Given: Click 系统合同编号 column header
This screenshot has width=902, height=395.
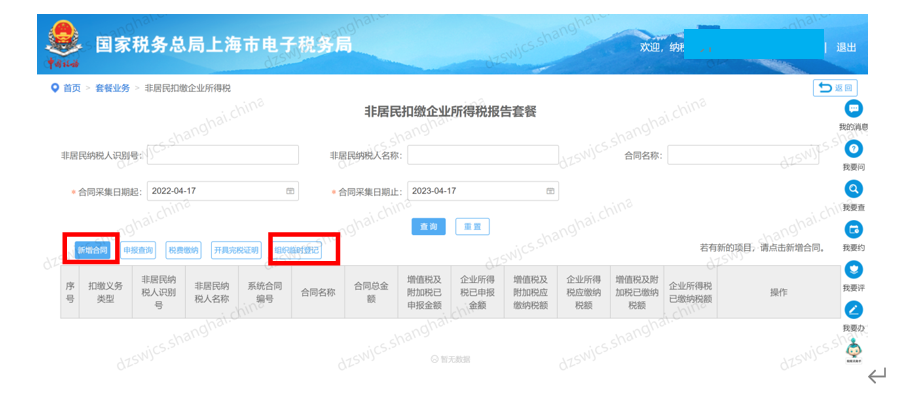Looking at the screenshot, I should pos(265,292).
